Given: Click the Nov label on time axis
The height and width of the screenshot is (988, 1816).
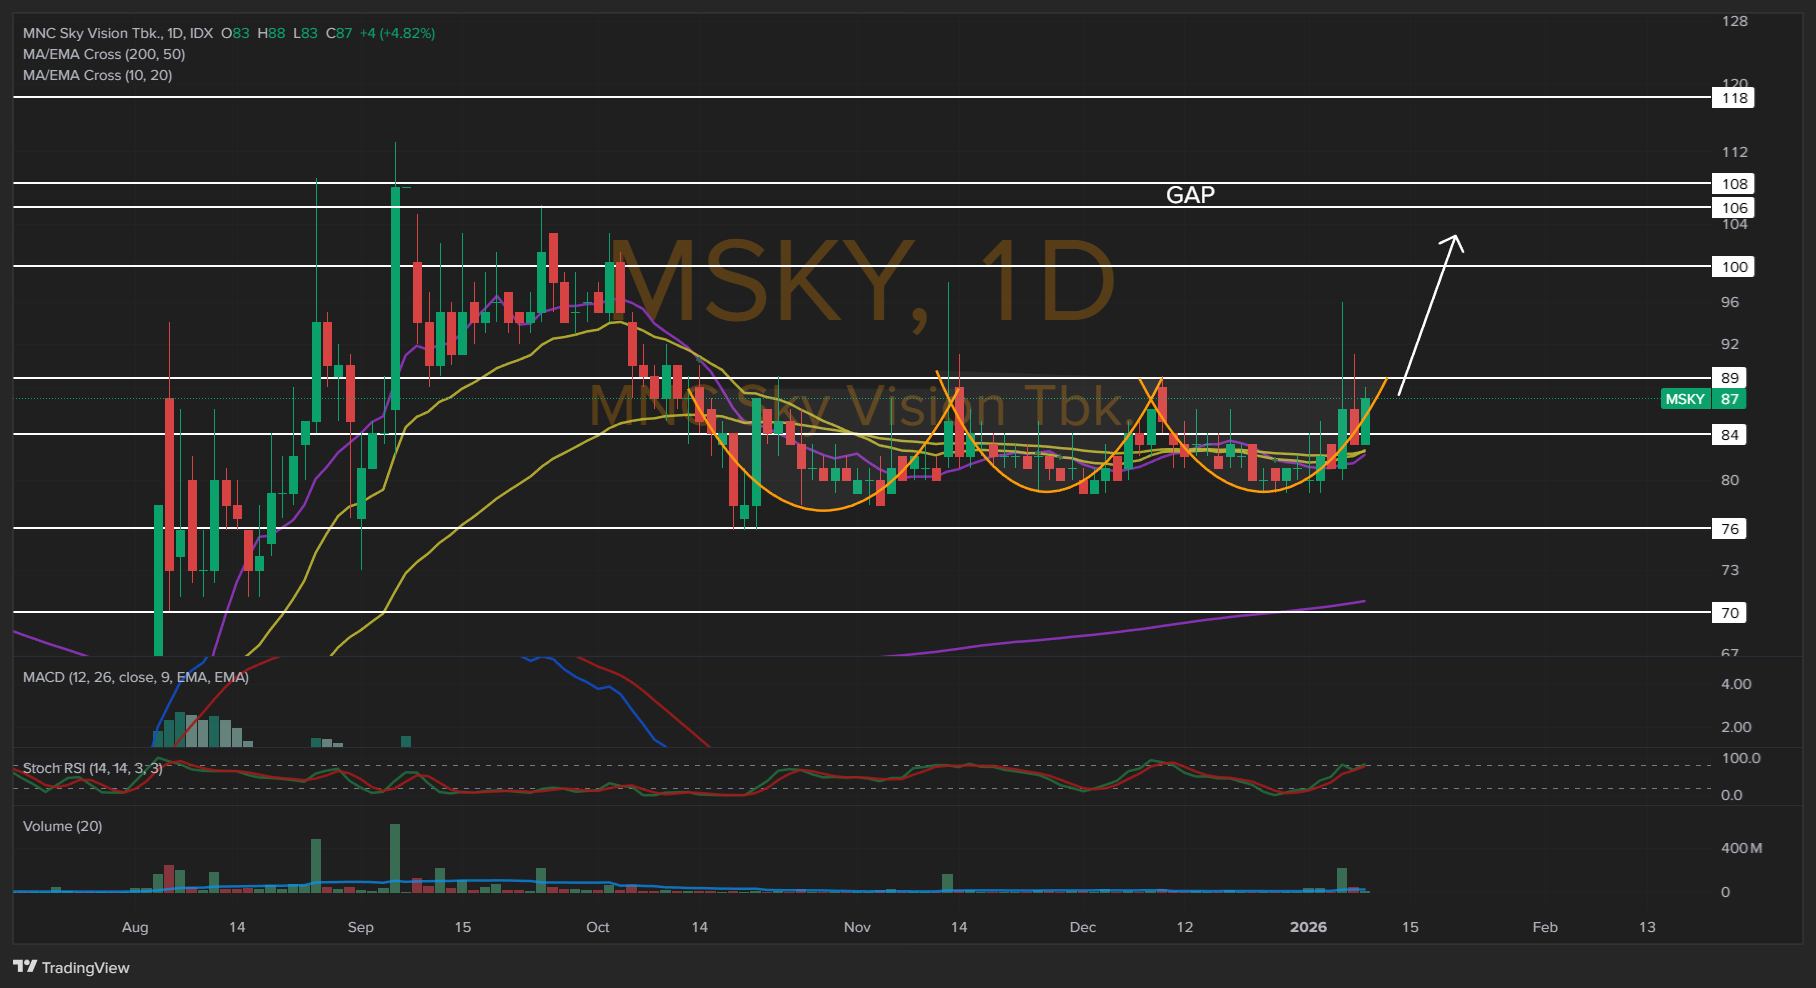Looking at the screenshot, I should 857,927.
